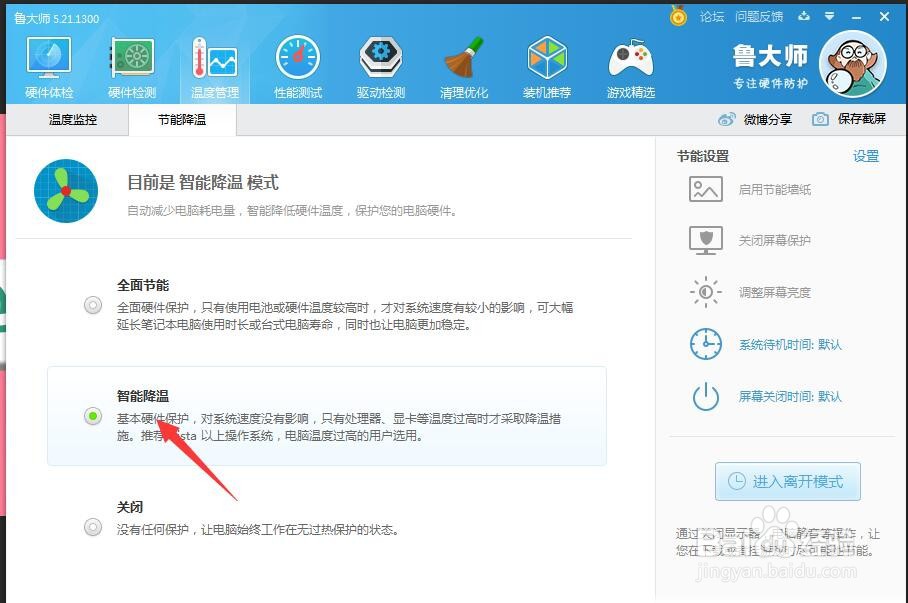The image size is (908, 603).
Task: Click 系统待机时间: 默认 link
Action: pos(790,345)
